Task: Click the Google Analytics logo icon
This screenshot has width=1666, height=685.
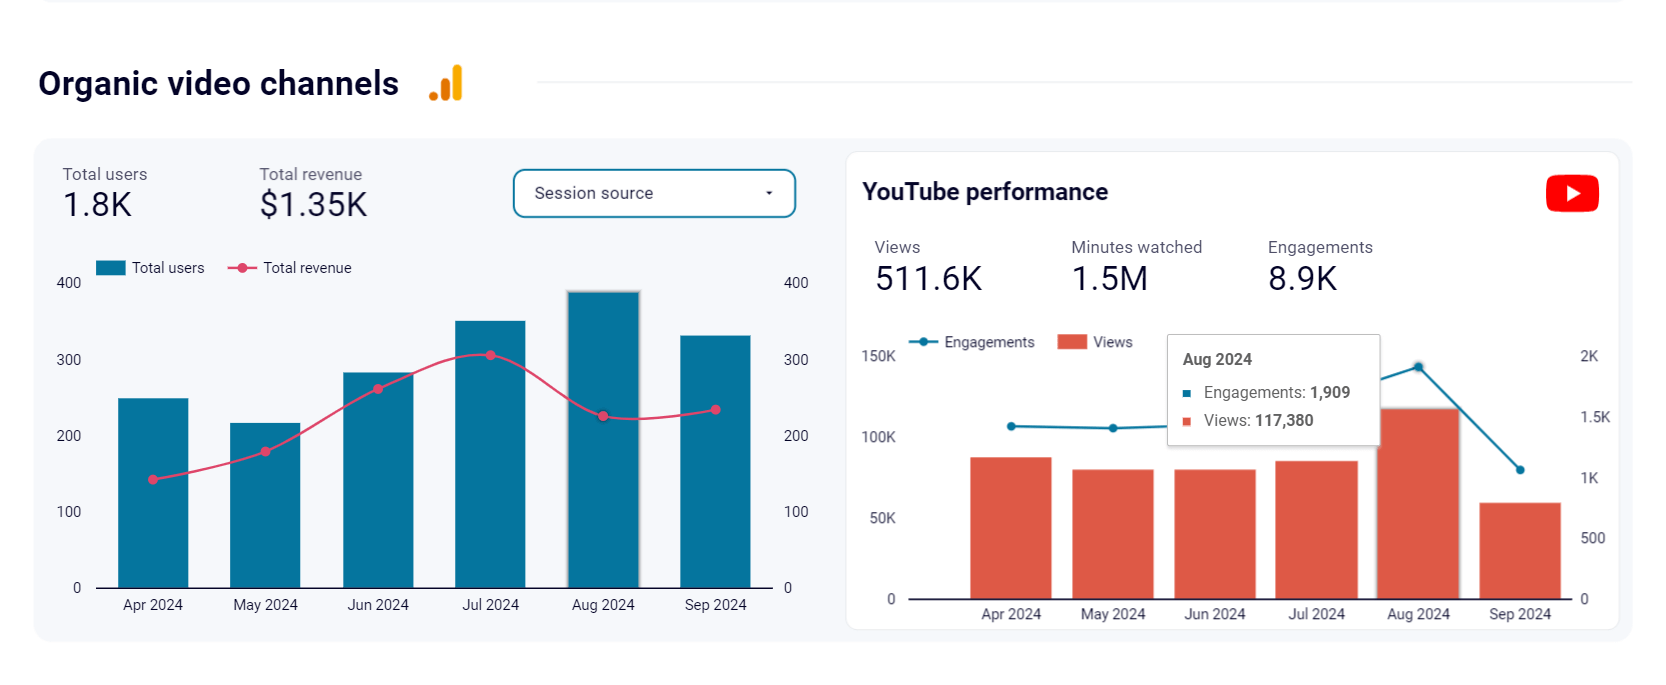Action: (446, 83)
